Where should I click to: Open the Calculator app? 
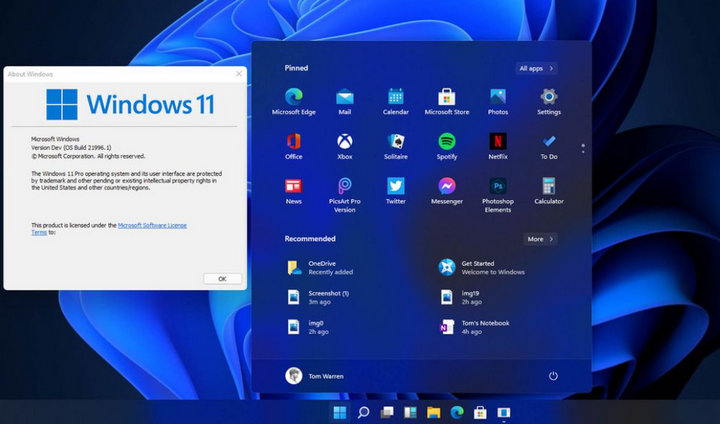(x=549, y=191)
